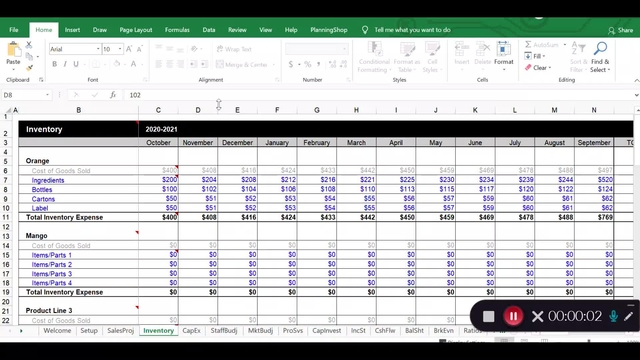The height and width of the screenshot is (360, 640).
Task: Pause the screen recording
Action: (513, 316)
